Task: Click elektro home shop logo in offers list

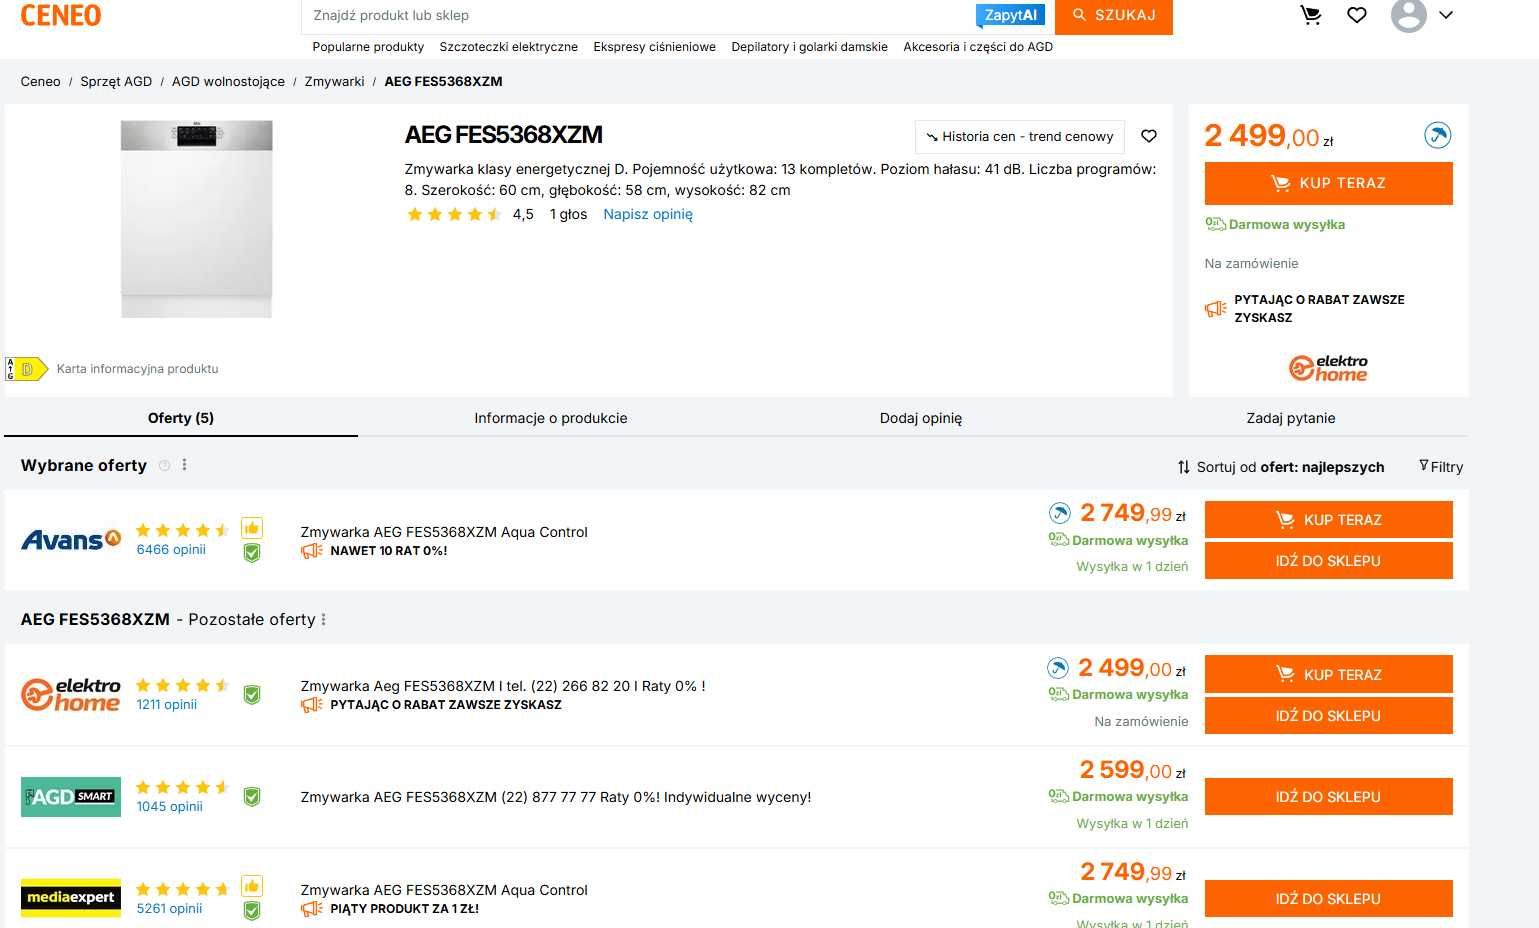Action: point(71,694)
